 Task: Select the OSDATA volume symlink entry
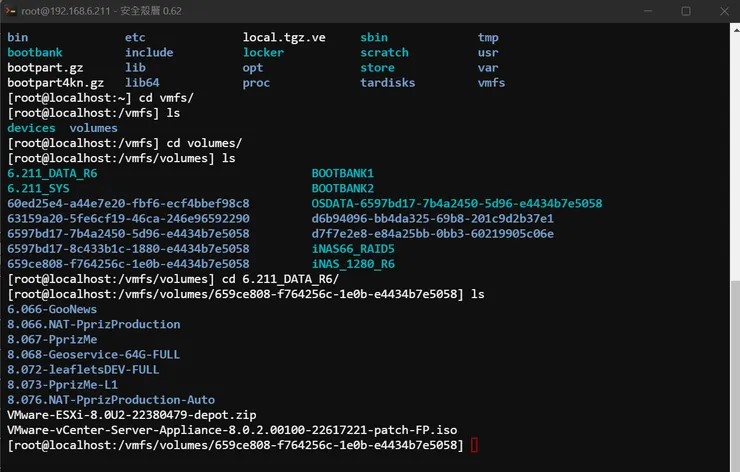pos(457,203)
